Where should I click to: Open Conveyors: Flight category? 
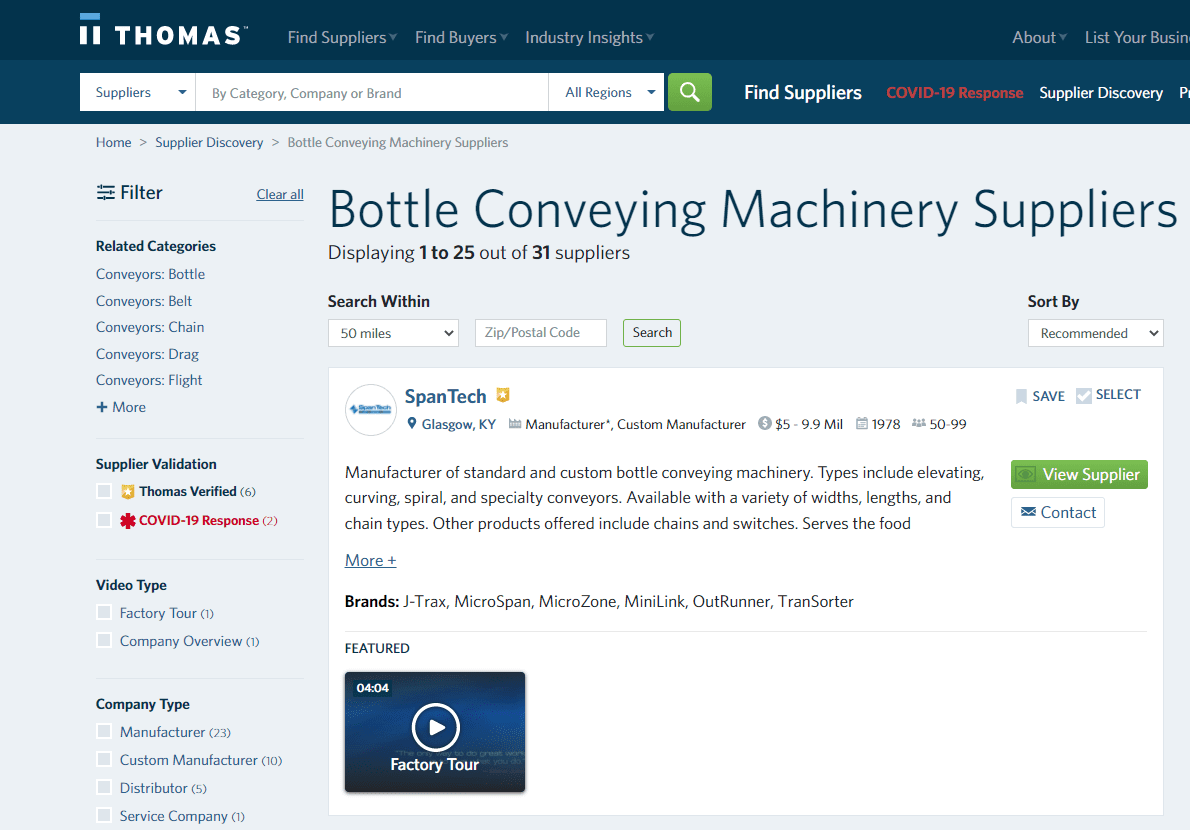(149, 380)
